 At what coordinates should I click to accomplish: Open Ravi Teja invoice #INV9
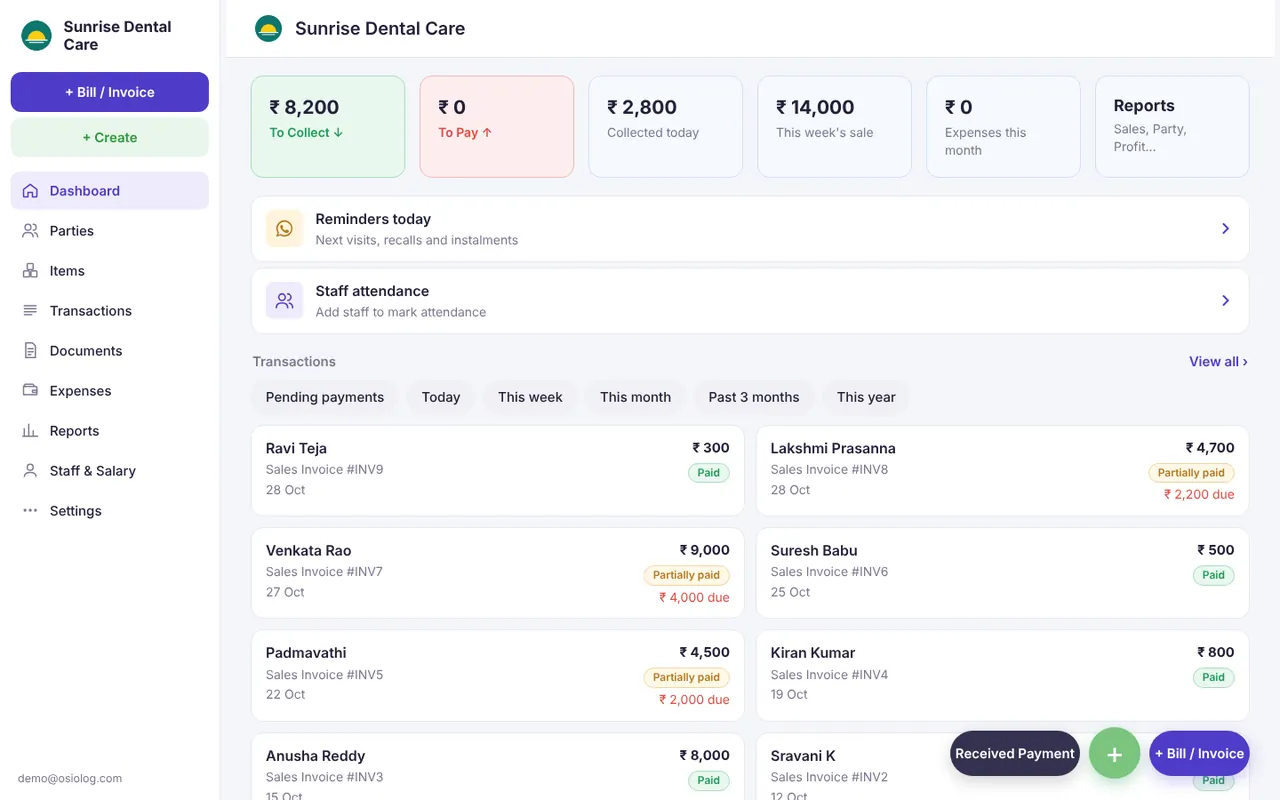pos(498,471)
